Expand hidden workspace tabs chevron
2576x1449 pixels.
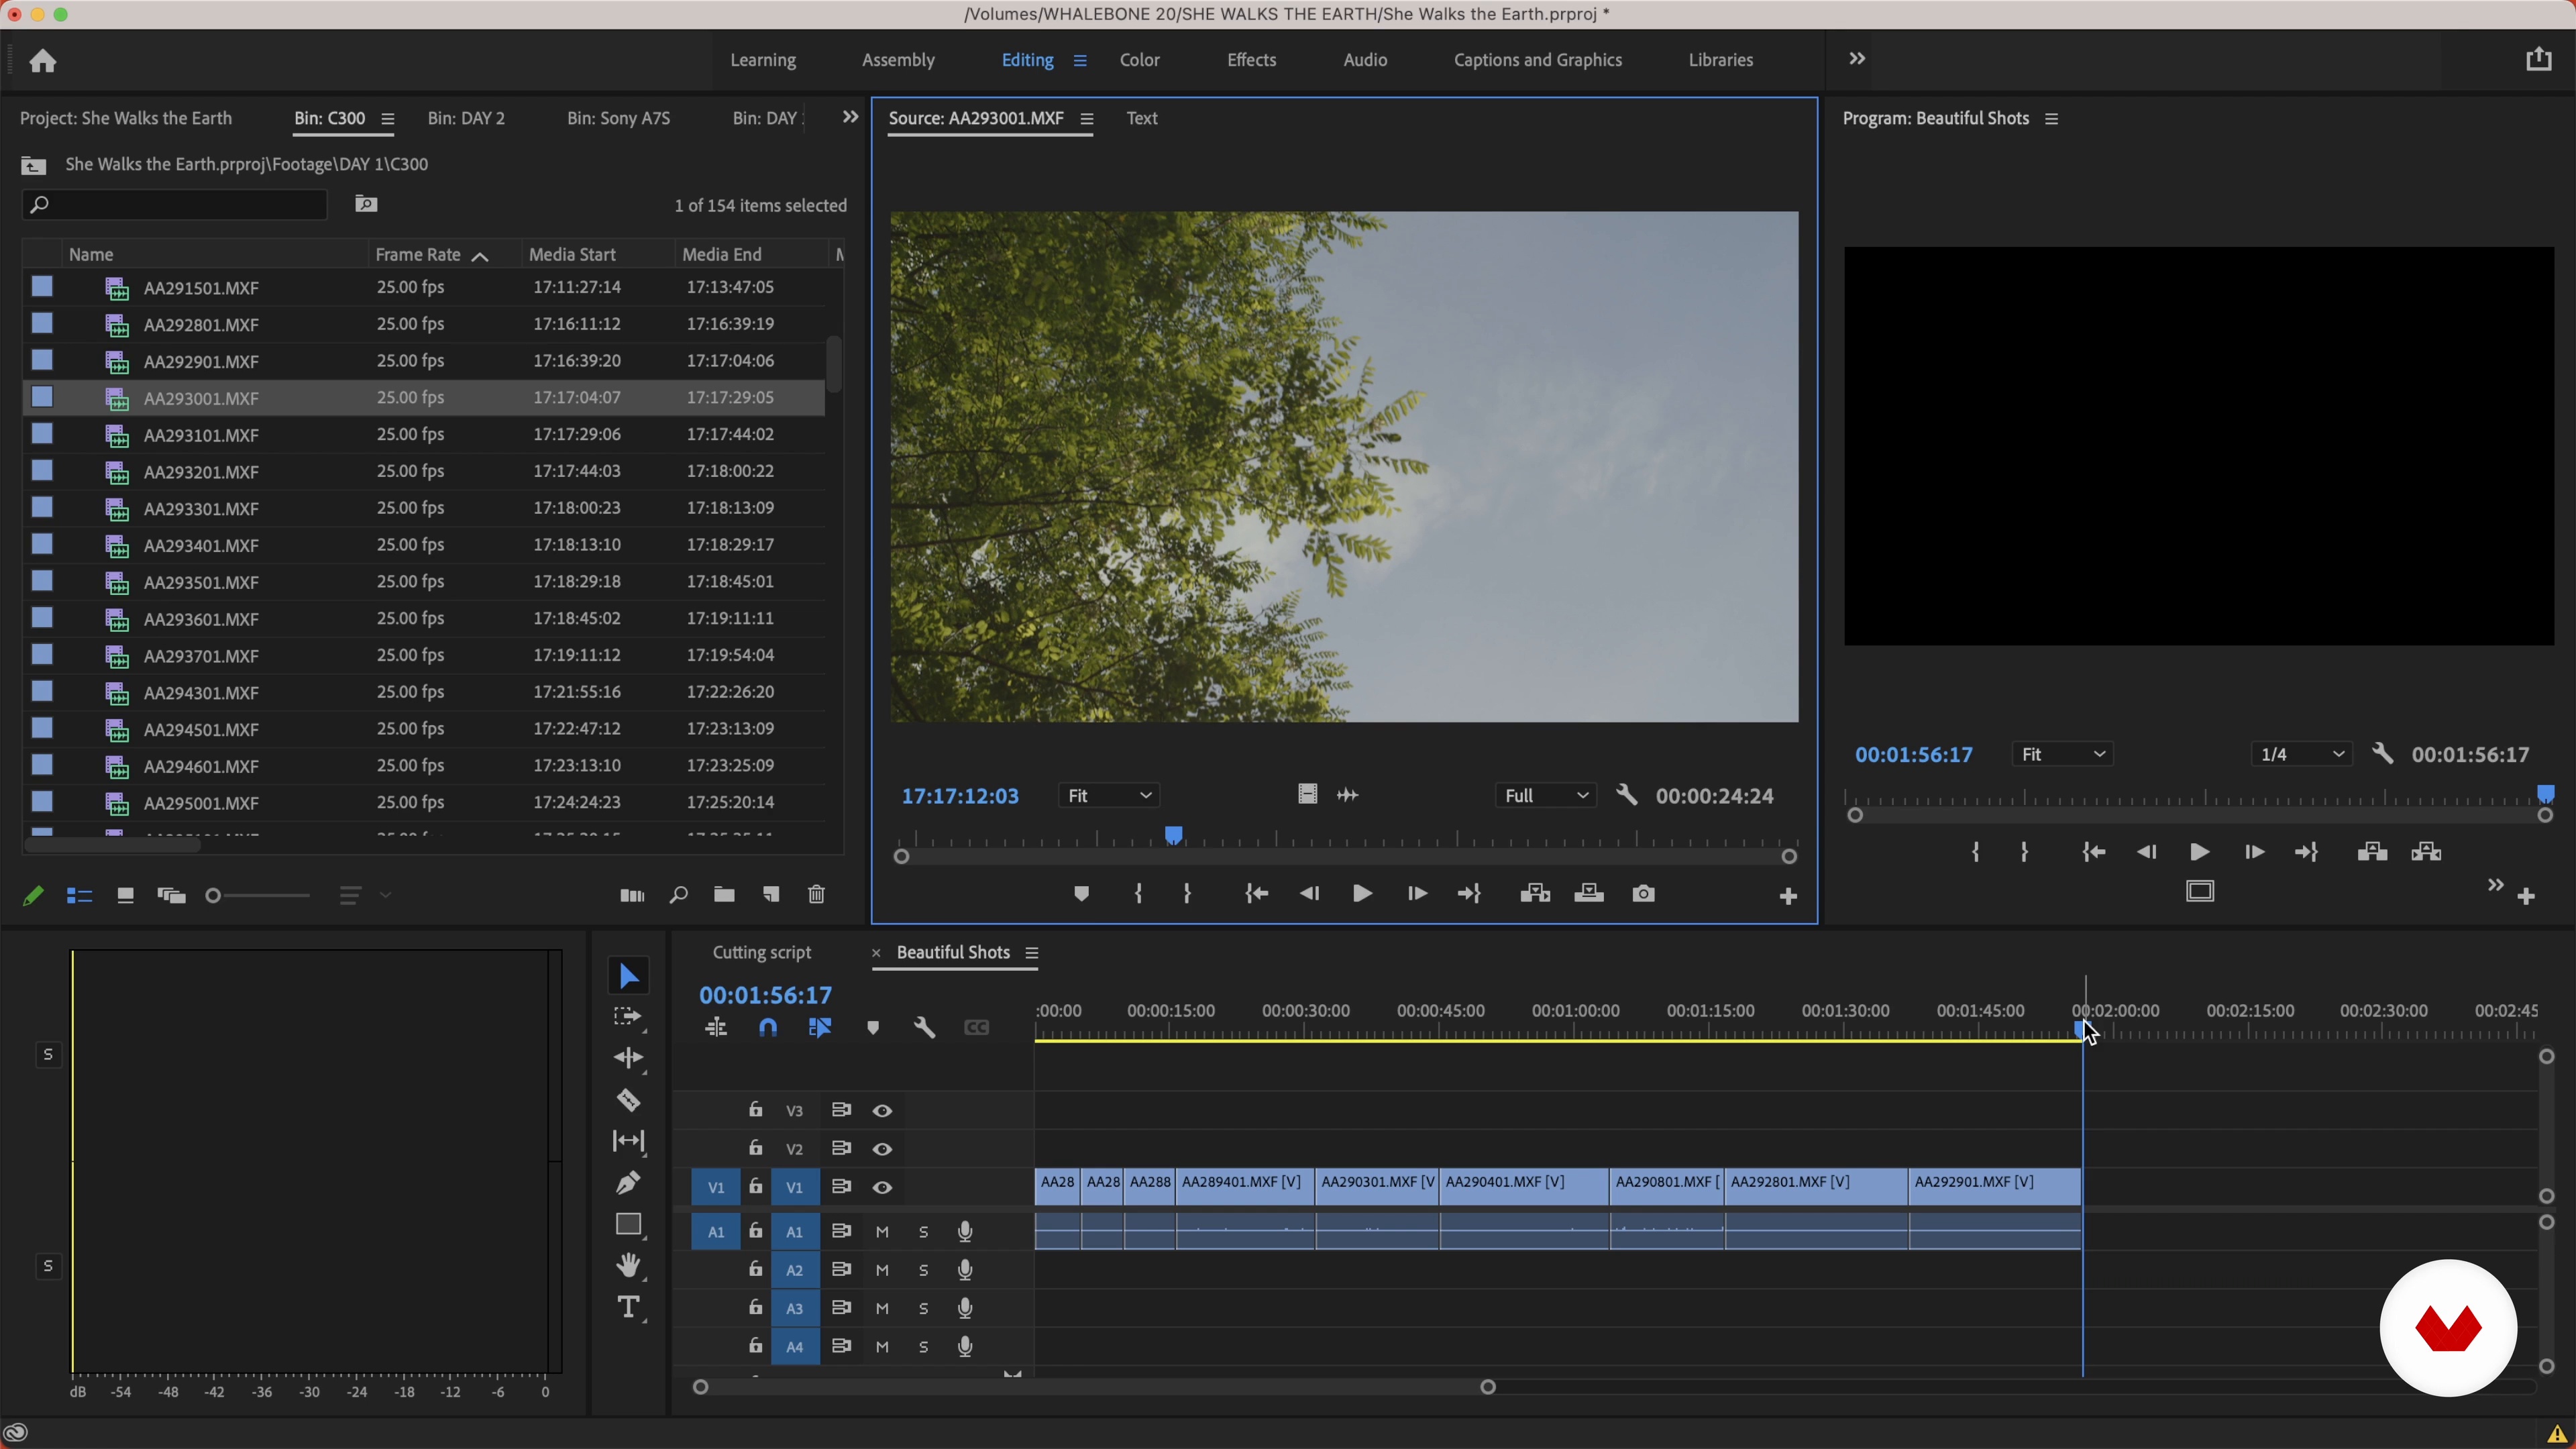click(1857, 59)
